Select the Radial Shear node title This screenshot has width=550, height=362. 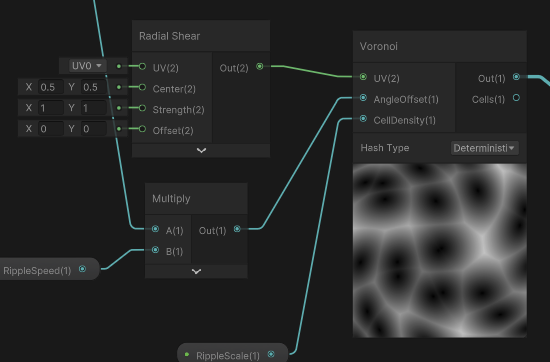[169, 36]
